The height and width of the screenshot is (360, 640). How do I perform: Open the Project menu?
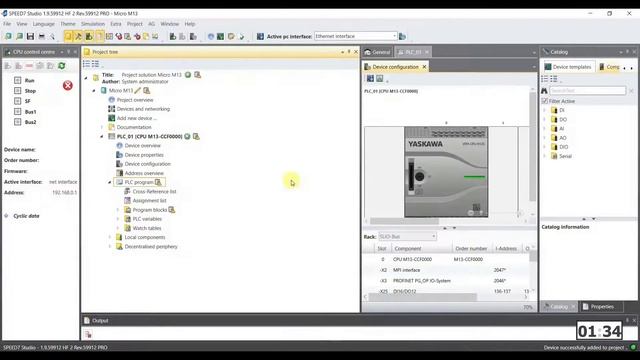coord(135,24)
